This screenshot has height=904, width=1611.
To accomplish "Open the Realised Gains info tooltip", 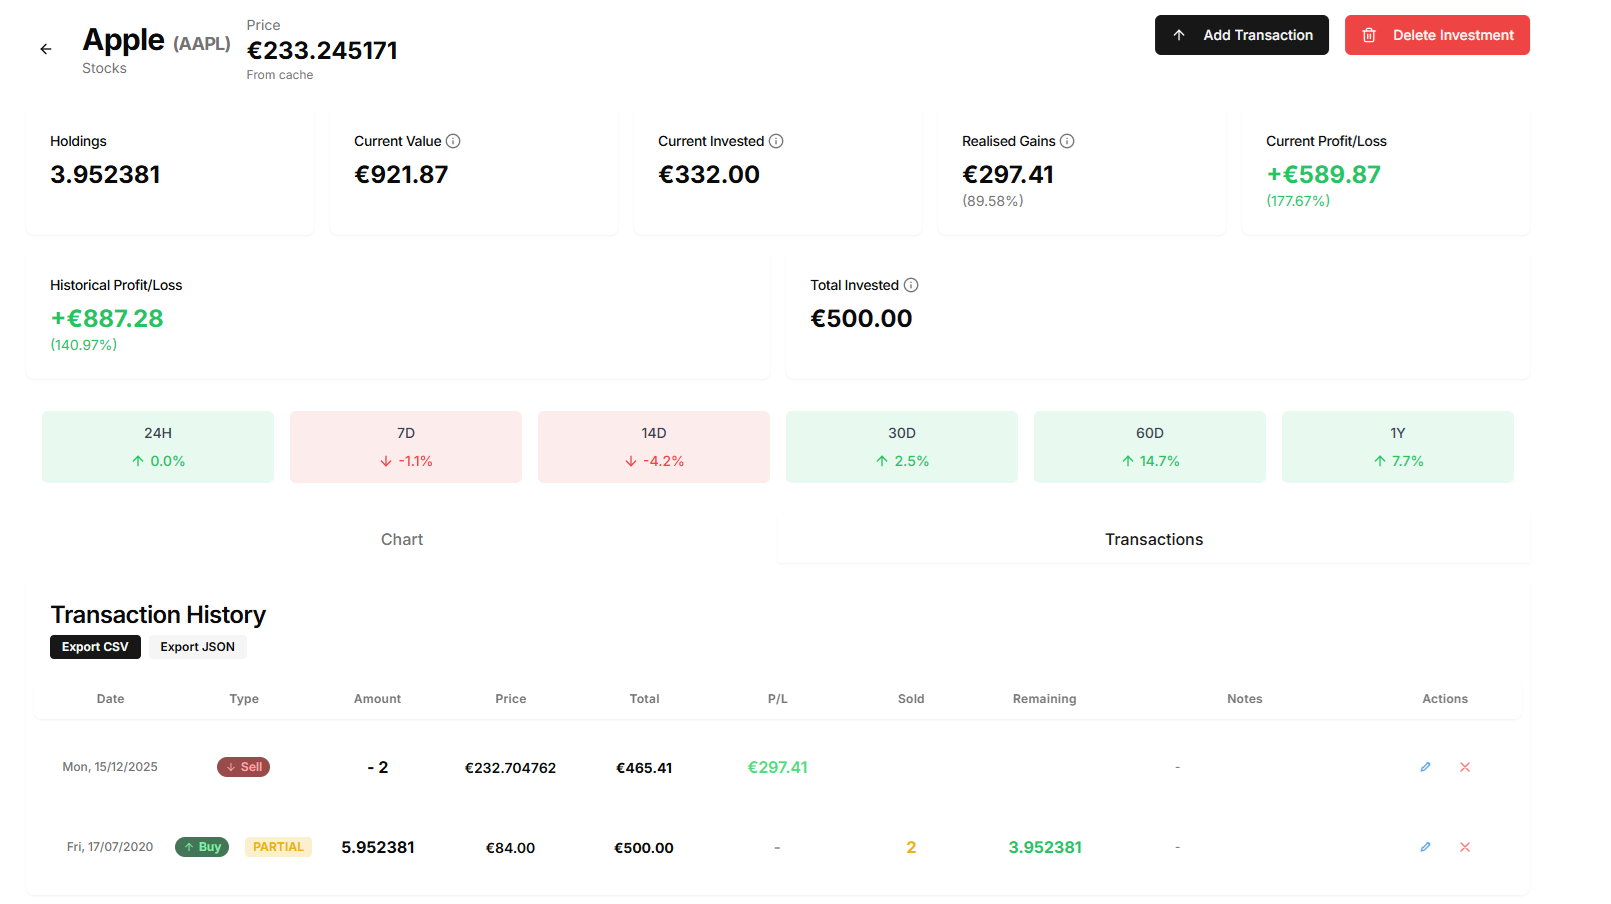I will point(1069,141).
